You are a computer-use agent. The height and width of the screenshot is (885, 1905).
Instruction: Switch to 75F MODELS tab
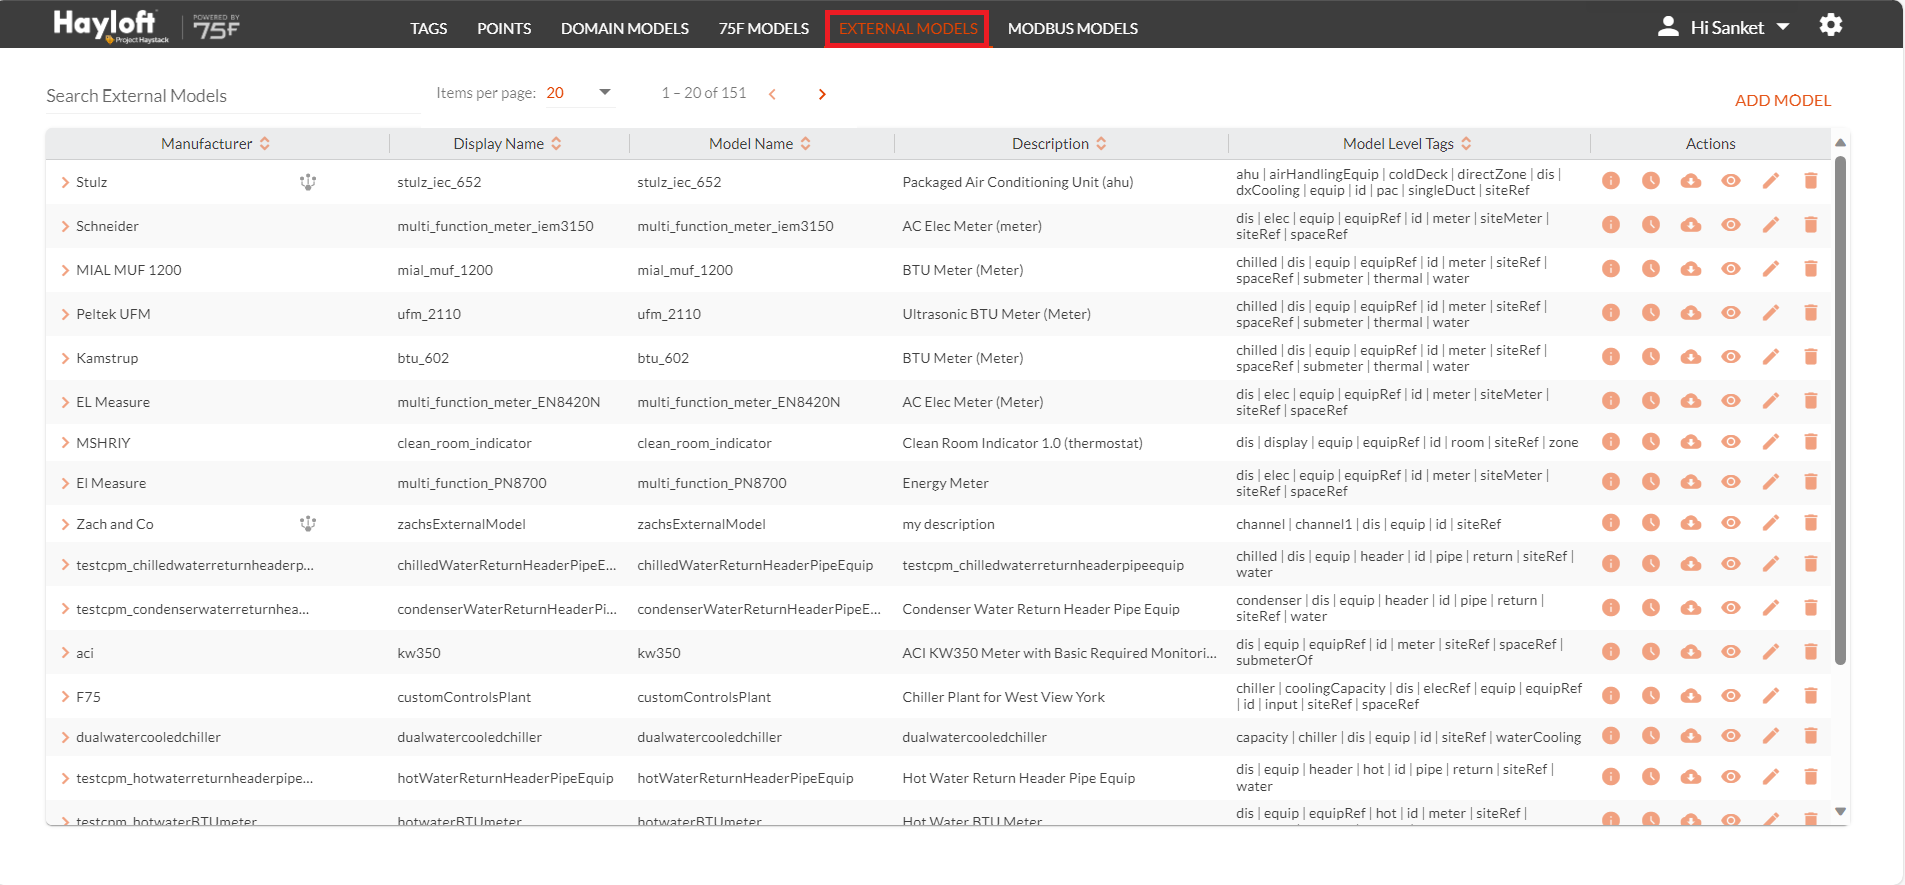(x=764, y=28)
